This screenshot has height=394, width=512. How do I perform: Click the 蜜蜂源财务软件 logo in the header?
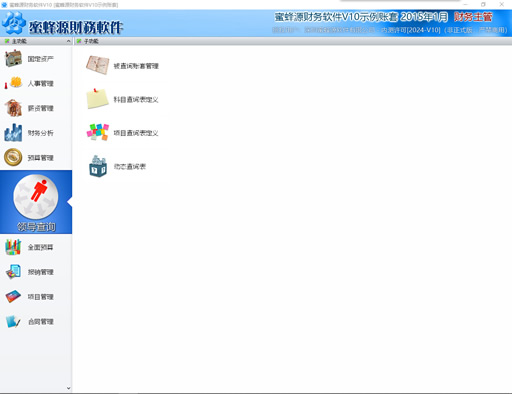pyautogui.click(x=63, y=23)
